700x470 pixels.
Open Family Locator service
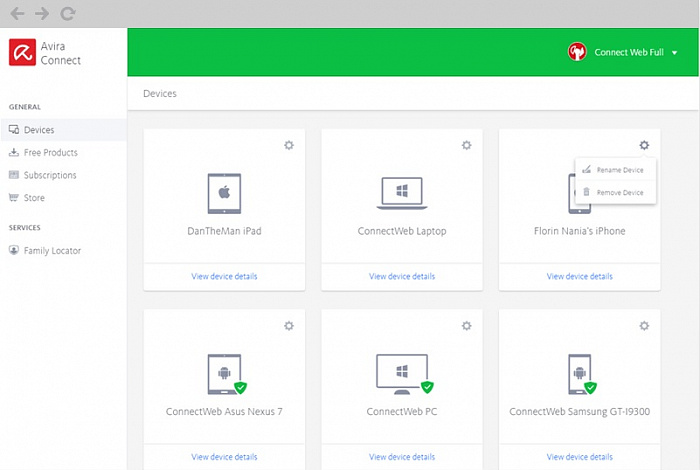(52, 250)
